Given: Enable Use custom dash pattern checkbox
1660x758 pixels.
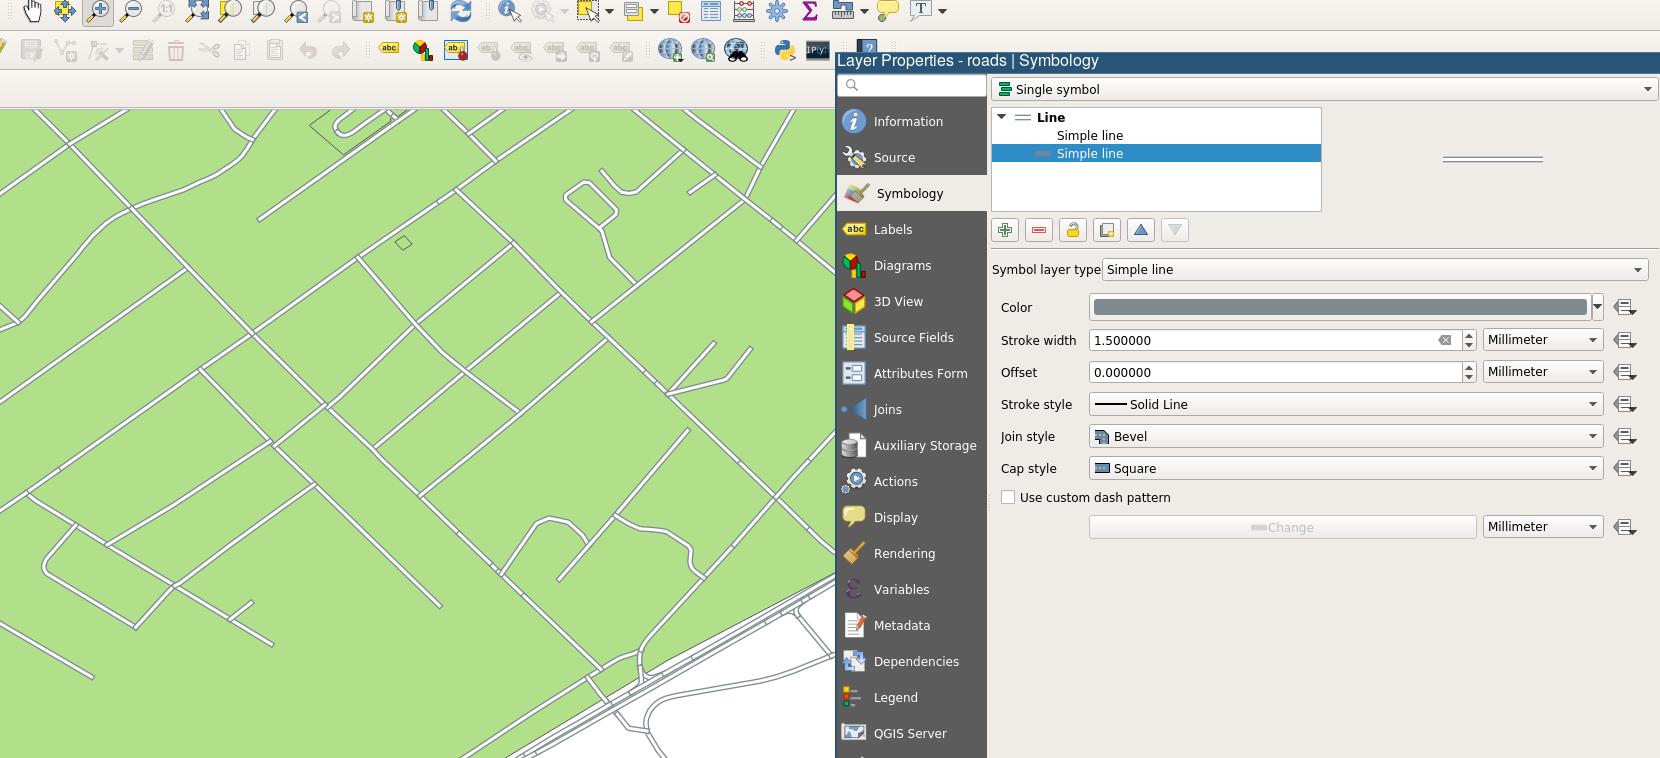Looking at the screenshot, I should (1008, 497).
